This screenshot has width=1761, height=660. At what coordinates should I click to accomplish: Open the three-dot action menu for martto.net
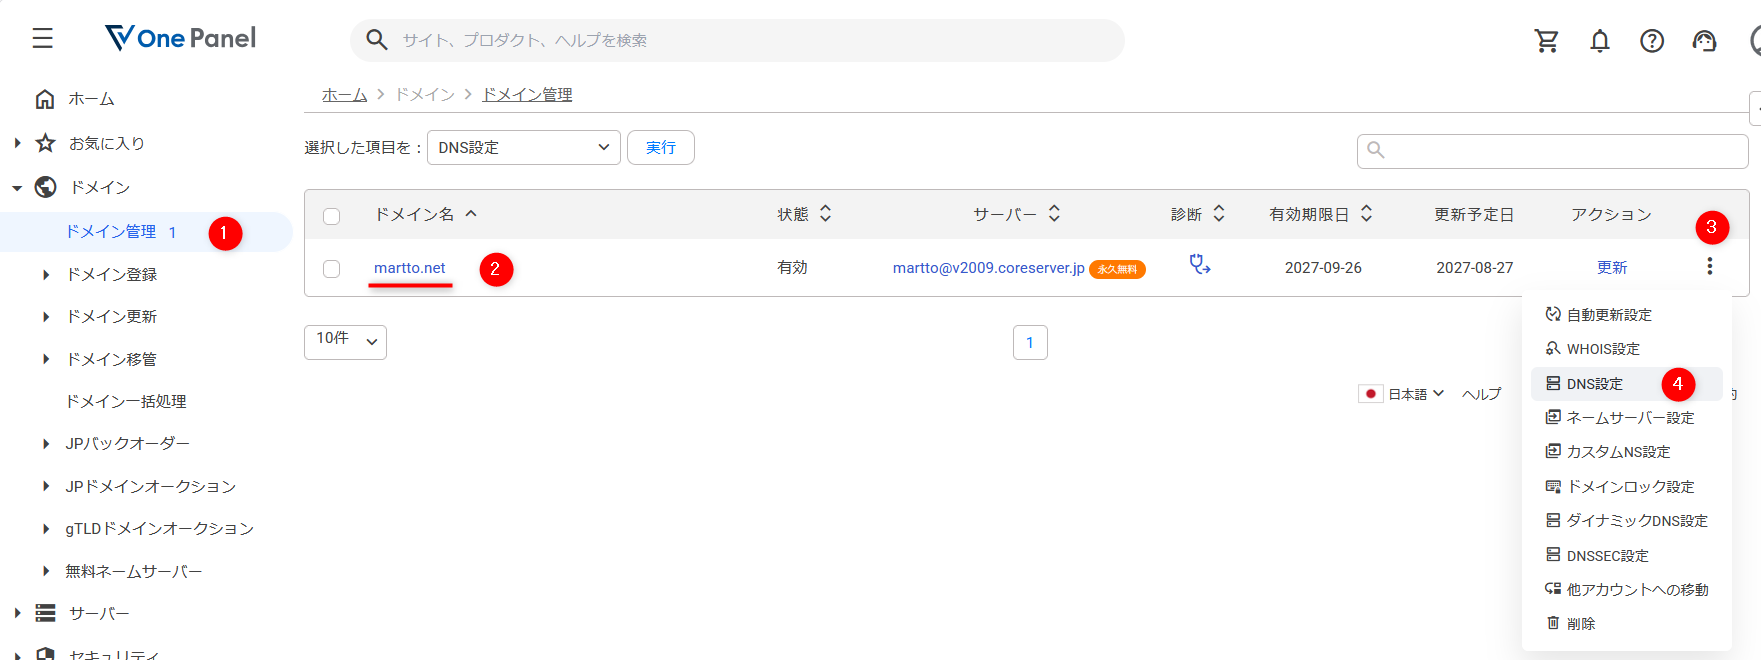point(1710,266)
